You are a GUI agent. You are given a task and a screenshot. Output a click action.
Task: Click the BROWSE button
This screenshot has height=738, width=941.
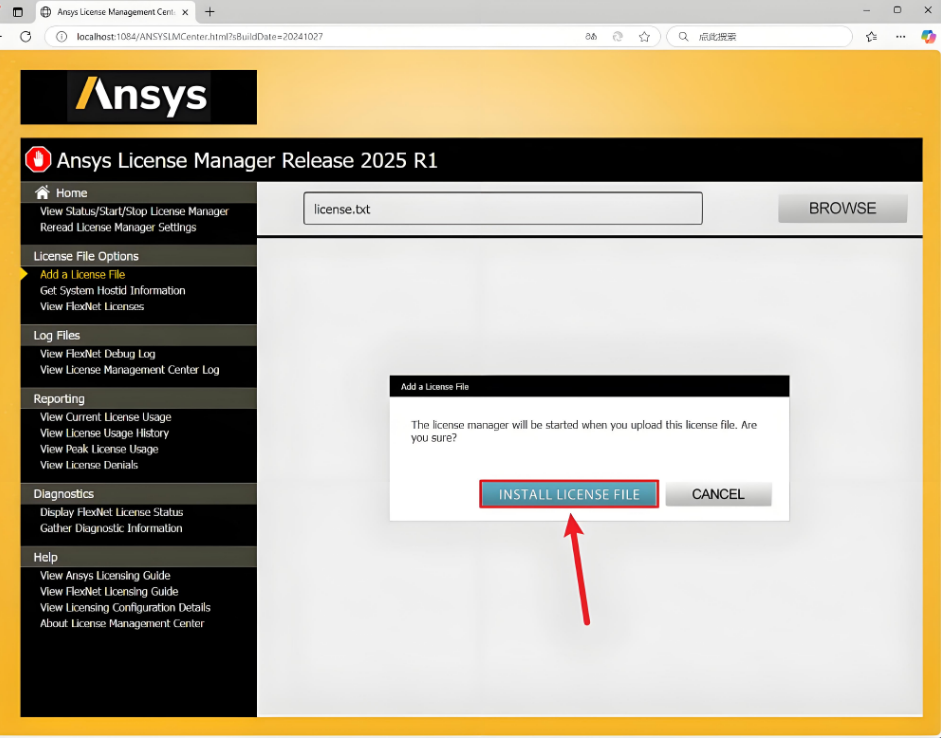click(843, 208)
